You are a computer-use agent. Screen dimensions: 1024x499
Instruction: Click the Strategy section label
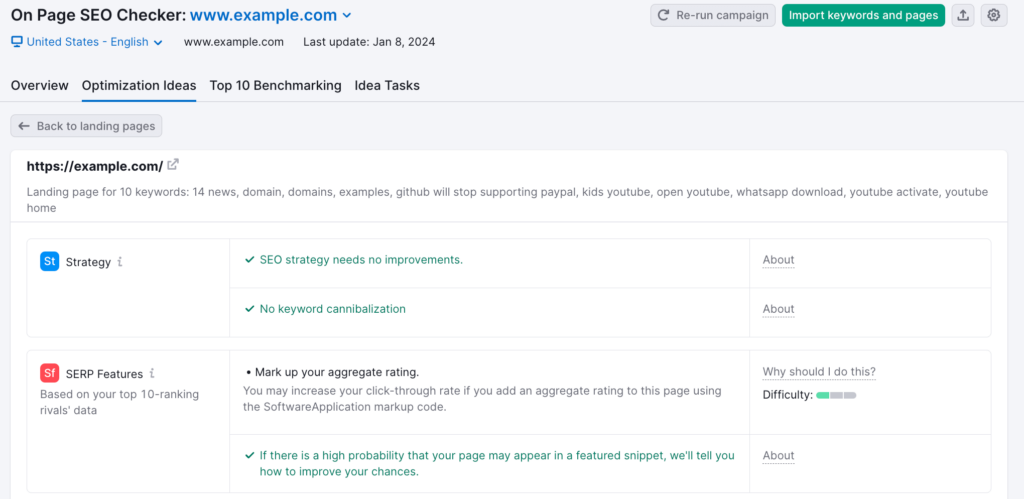(x=88, y=263)
